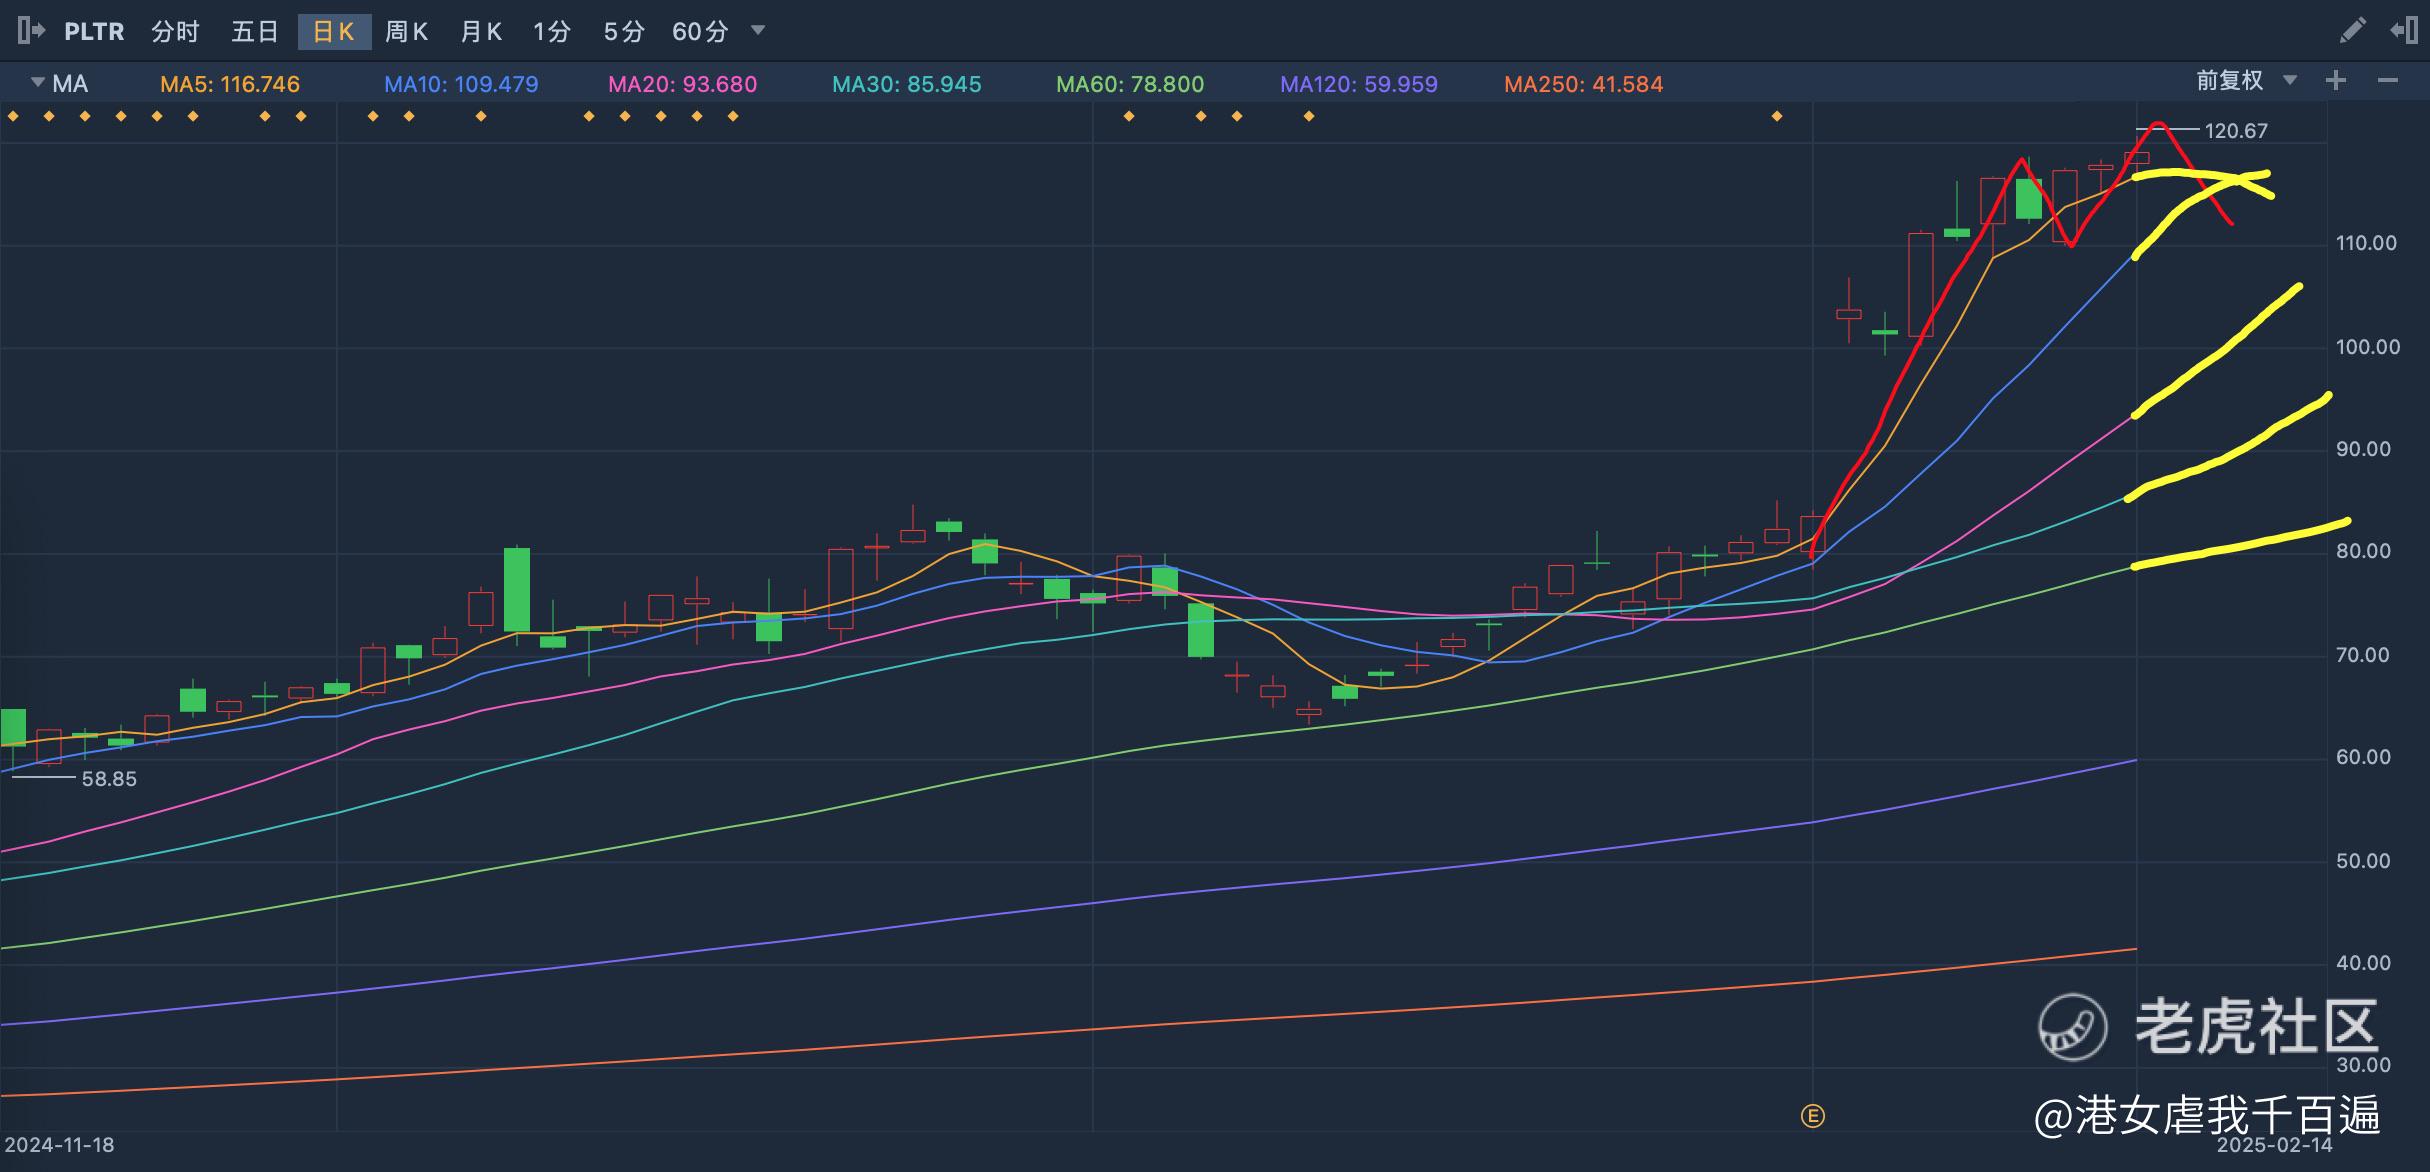This screenshot has height=1172, width=2430.
Task: Click the earnings E marker icon
Action: coord(1812,1116)
